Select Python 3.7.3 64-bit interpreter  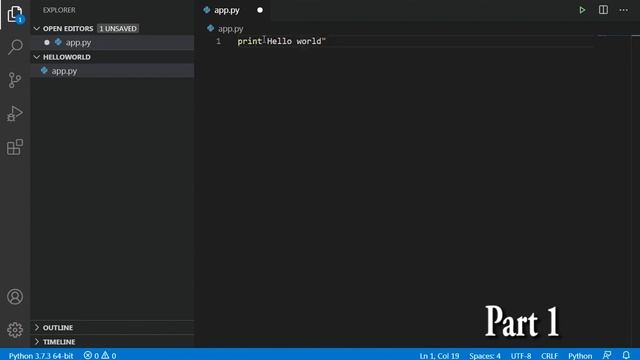click(41, 356)
